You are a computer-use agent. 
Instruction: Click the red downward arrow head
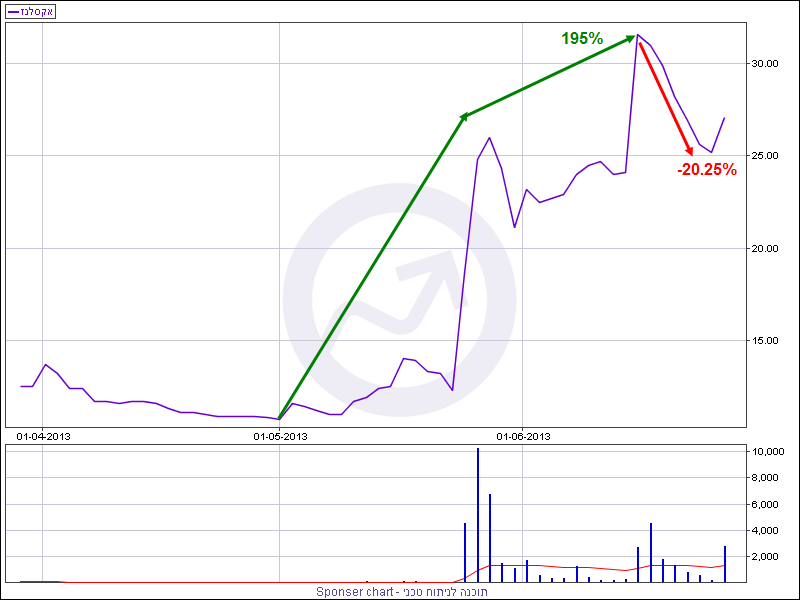tap(689, 151)
